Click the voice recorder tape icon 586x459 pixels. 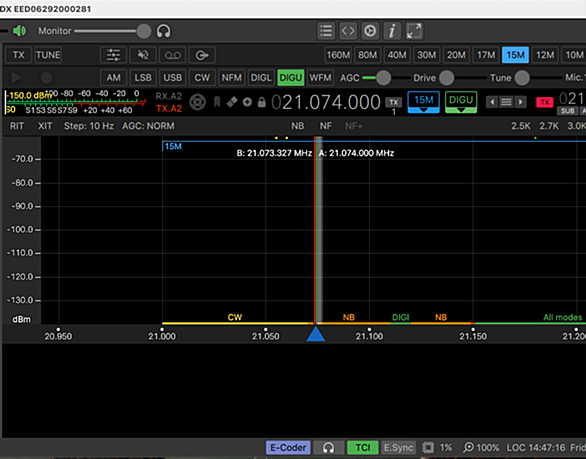tap(173, 55)
